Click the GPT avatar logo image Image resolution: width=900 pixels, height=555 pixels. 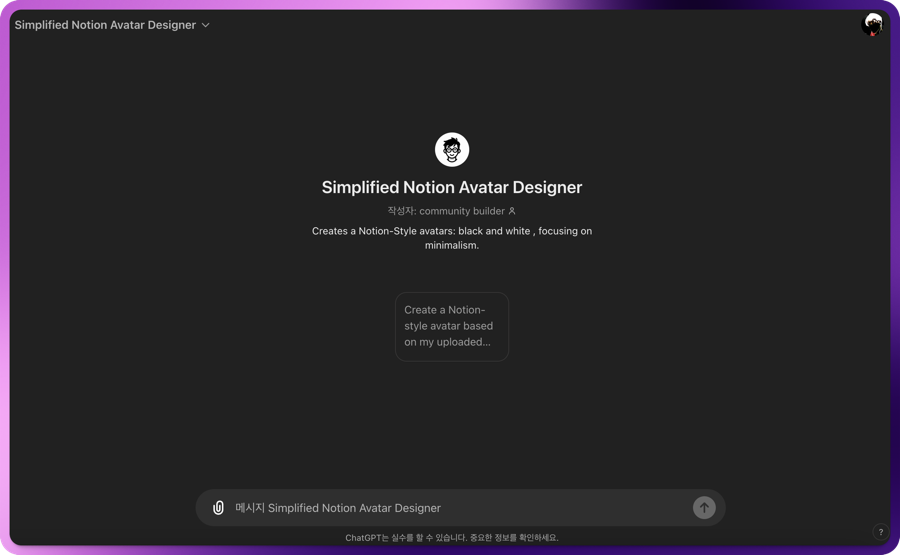(x=452, y=150)
